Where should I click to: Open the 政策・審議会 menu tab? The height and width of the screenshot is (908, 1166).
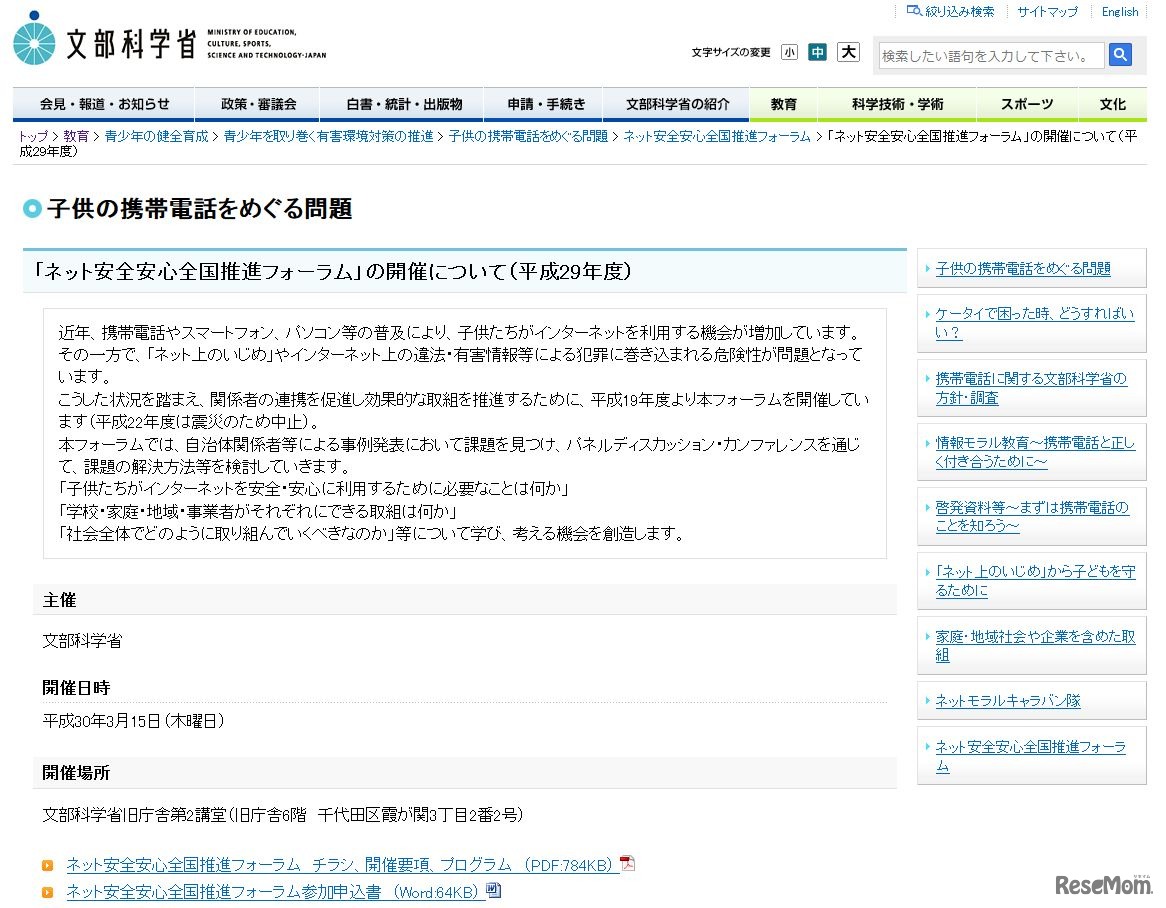click(258, 104)
